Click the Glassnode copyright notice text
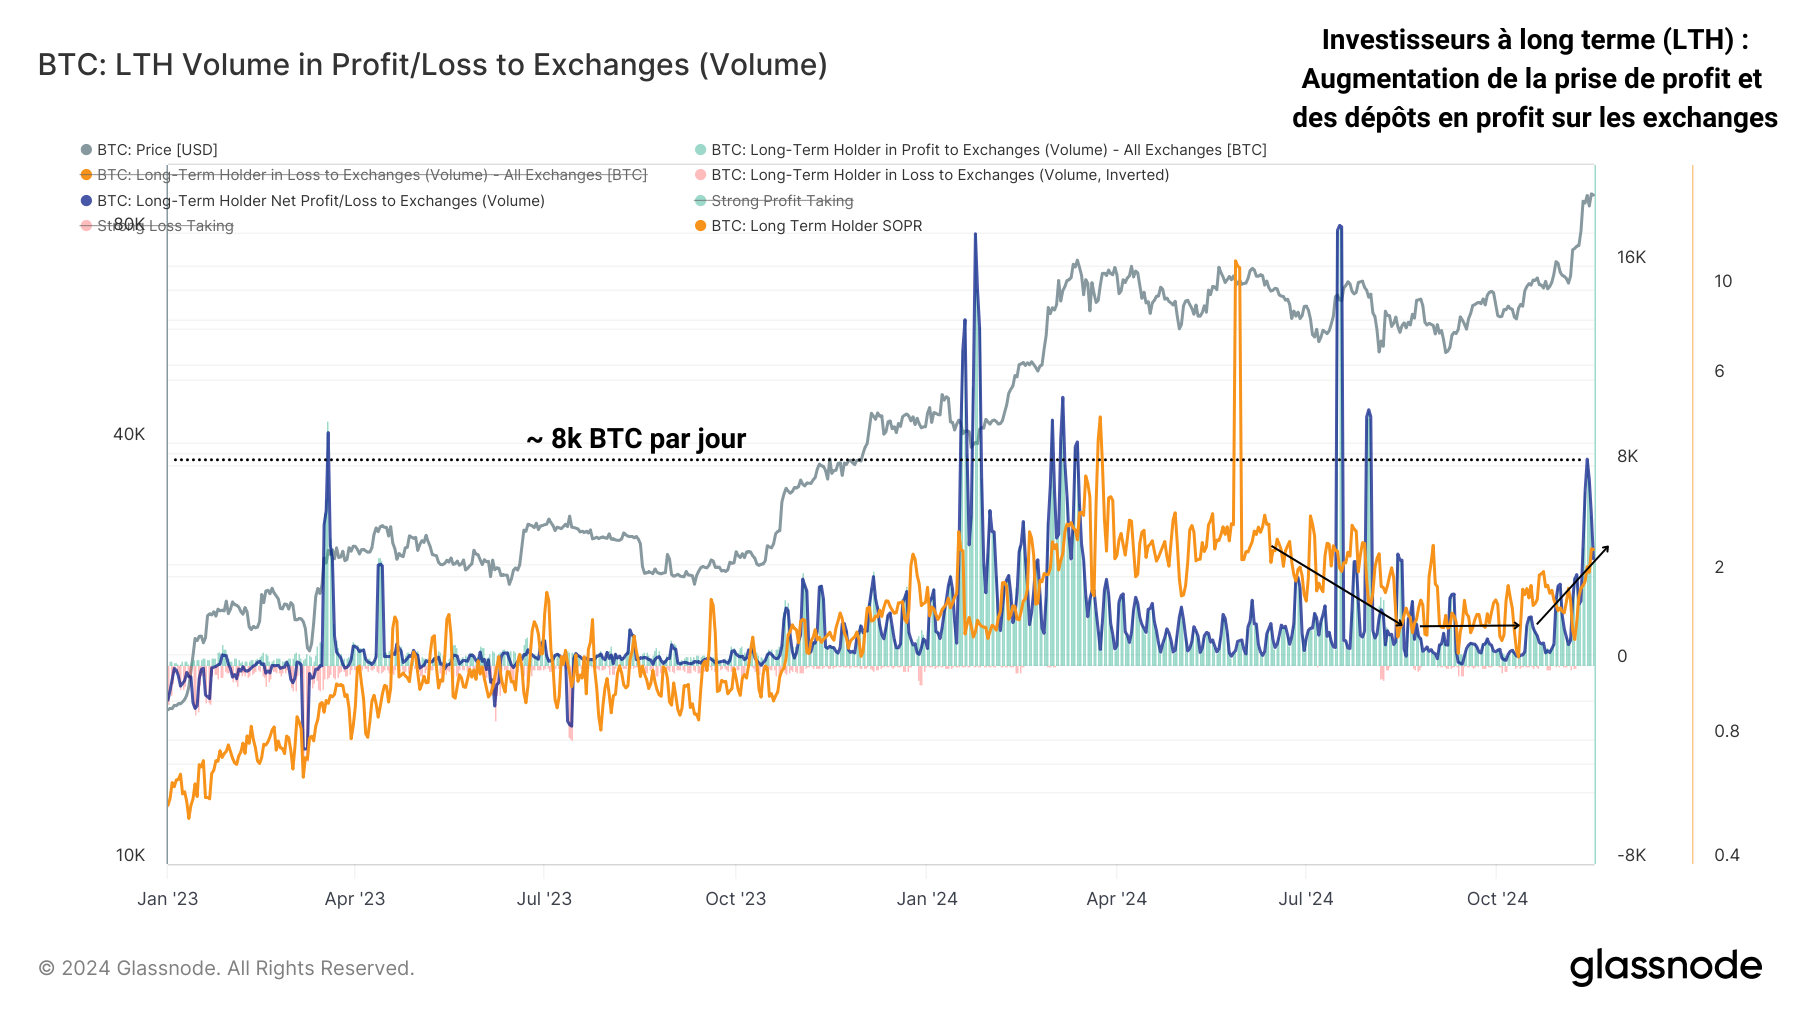The width and height of the screenshot is (1800, 1013). coord(226,968)
